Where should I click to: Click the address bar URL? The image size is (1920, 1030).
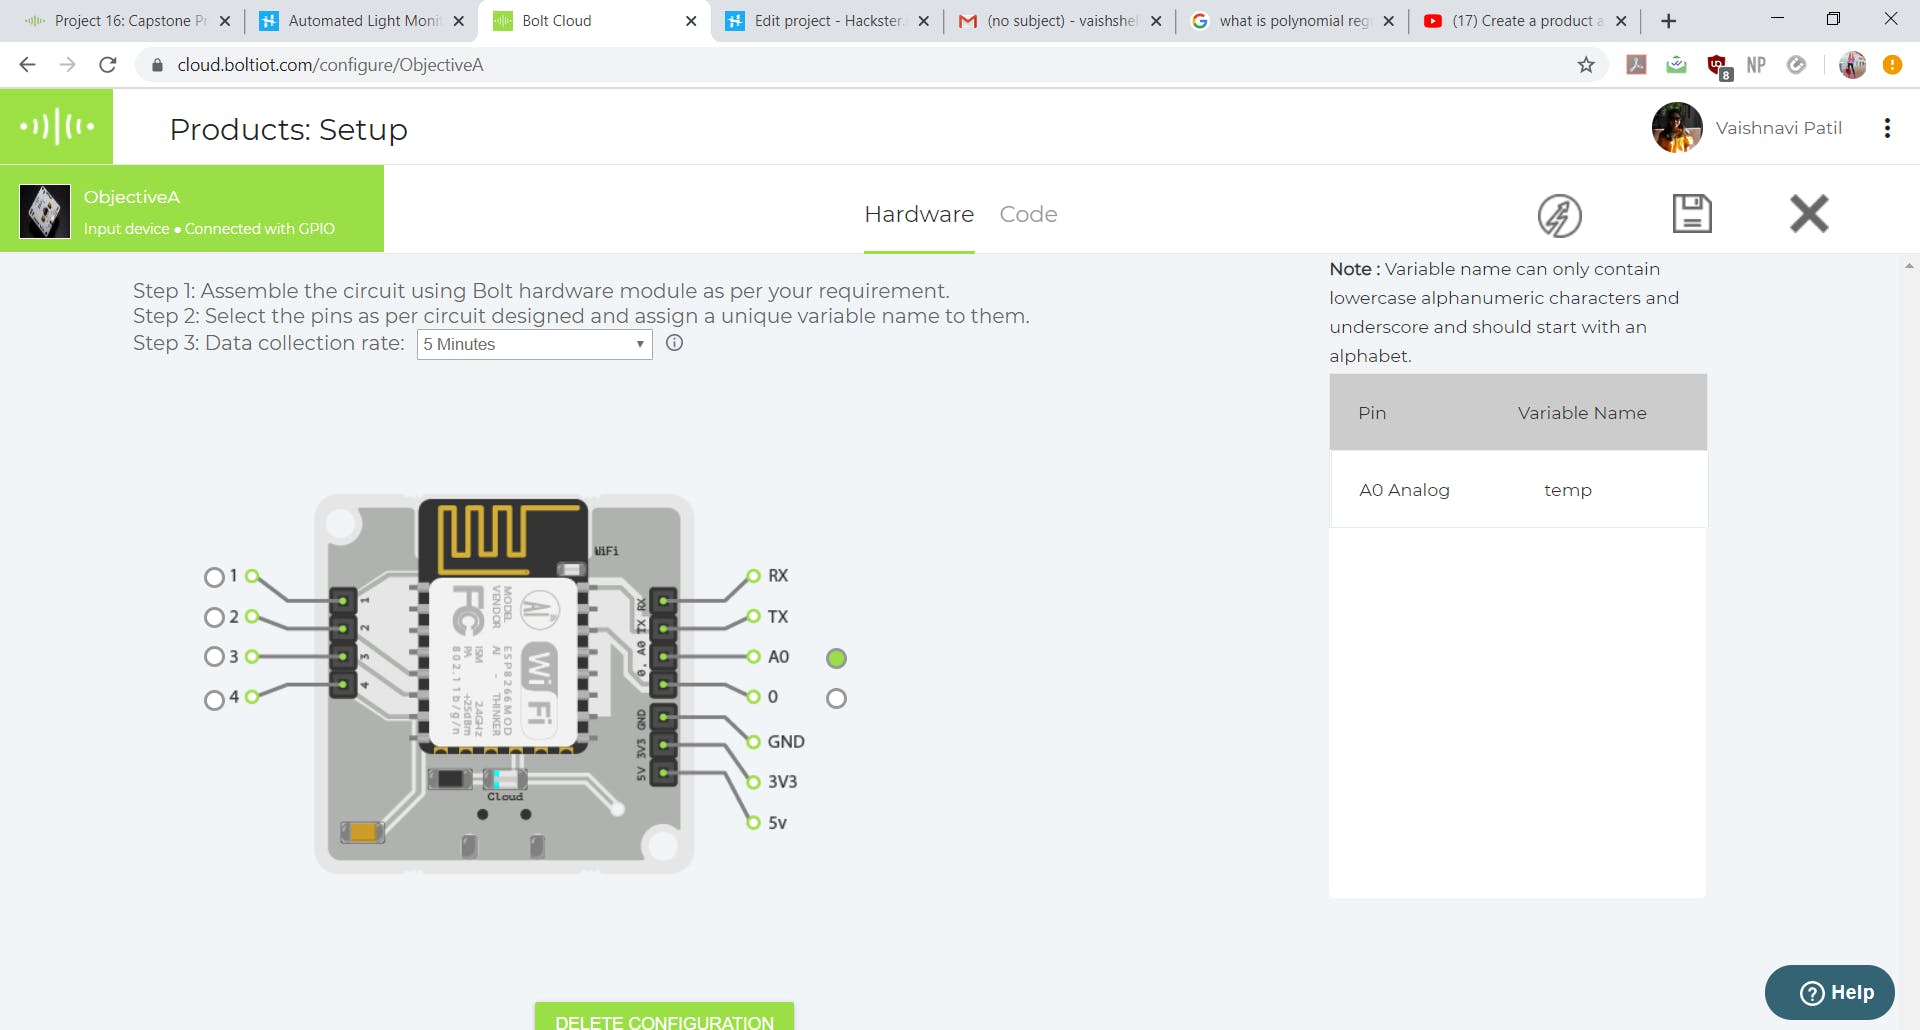pos(330,65)
